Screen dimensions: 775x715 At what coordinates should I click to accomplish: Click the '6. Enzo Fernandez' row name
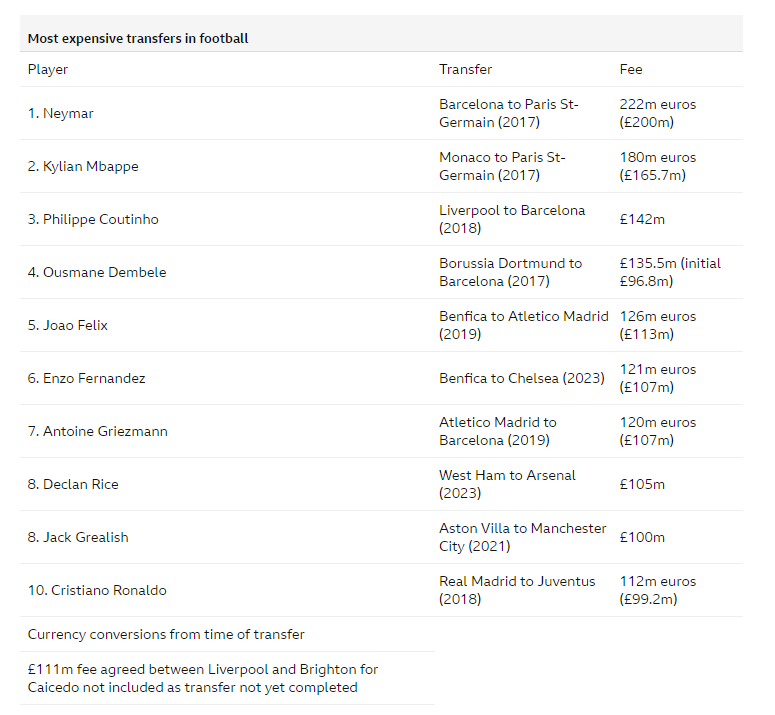(x=86, y=378)
